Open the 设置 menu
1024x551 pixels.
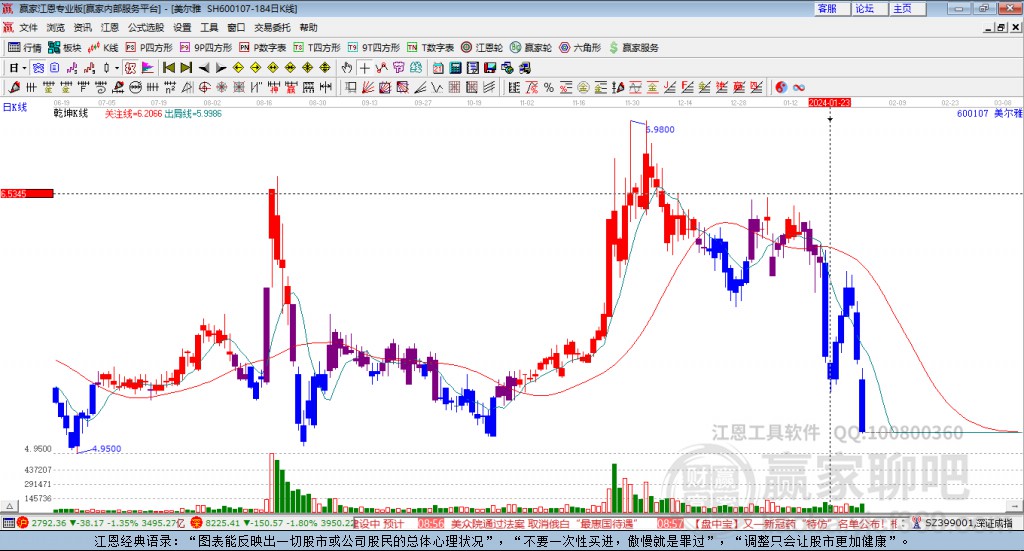tap(182, 27)
